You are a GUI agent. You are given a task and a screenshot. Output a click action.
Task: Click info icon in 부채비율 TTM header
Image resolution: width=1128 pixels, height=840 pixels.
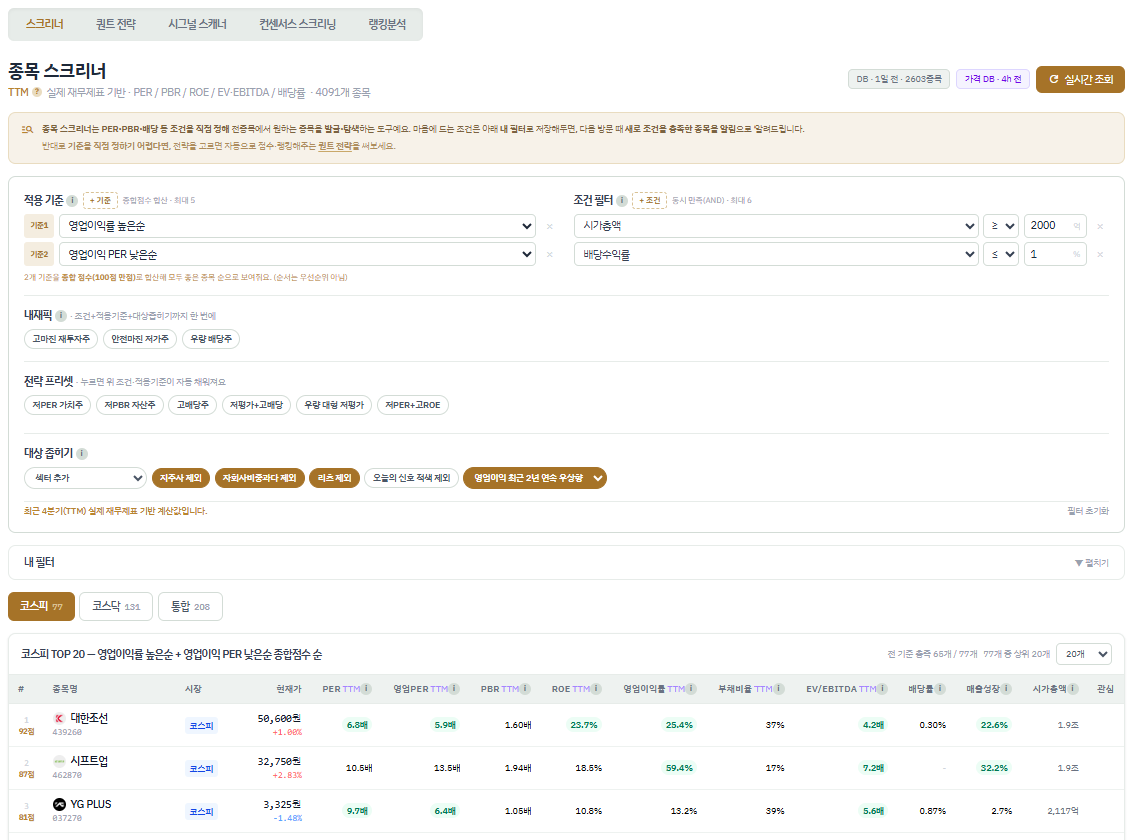tap(778, 689)
